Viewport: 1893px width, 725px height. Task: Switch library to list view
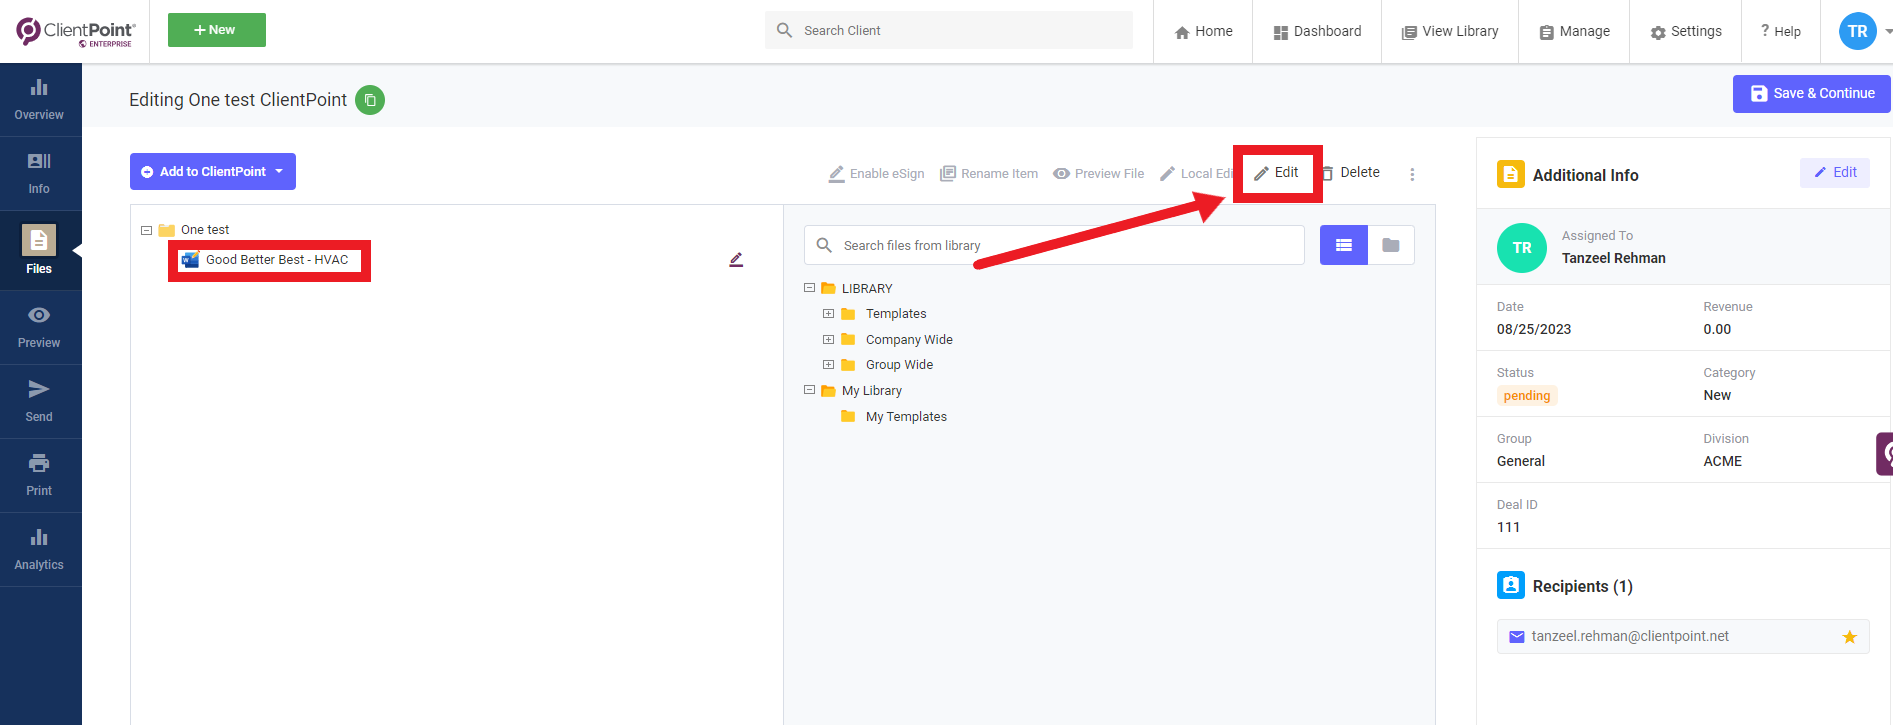[1344, 245]
